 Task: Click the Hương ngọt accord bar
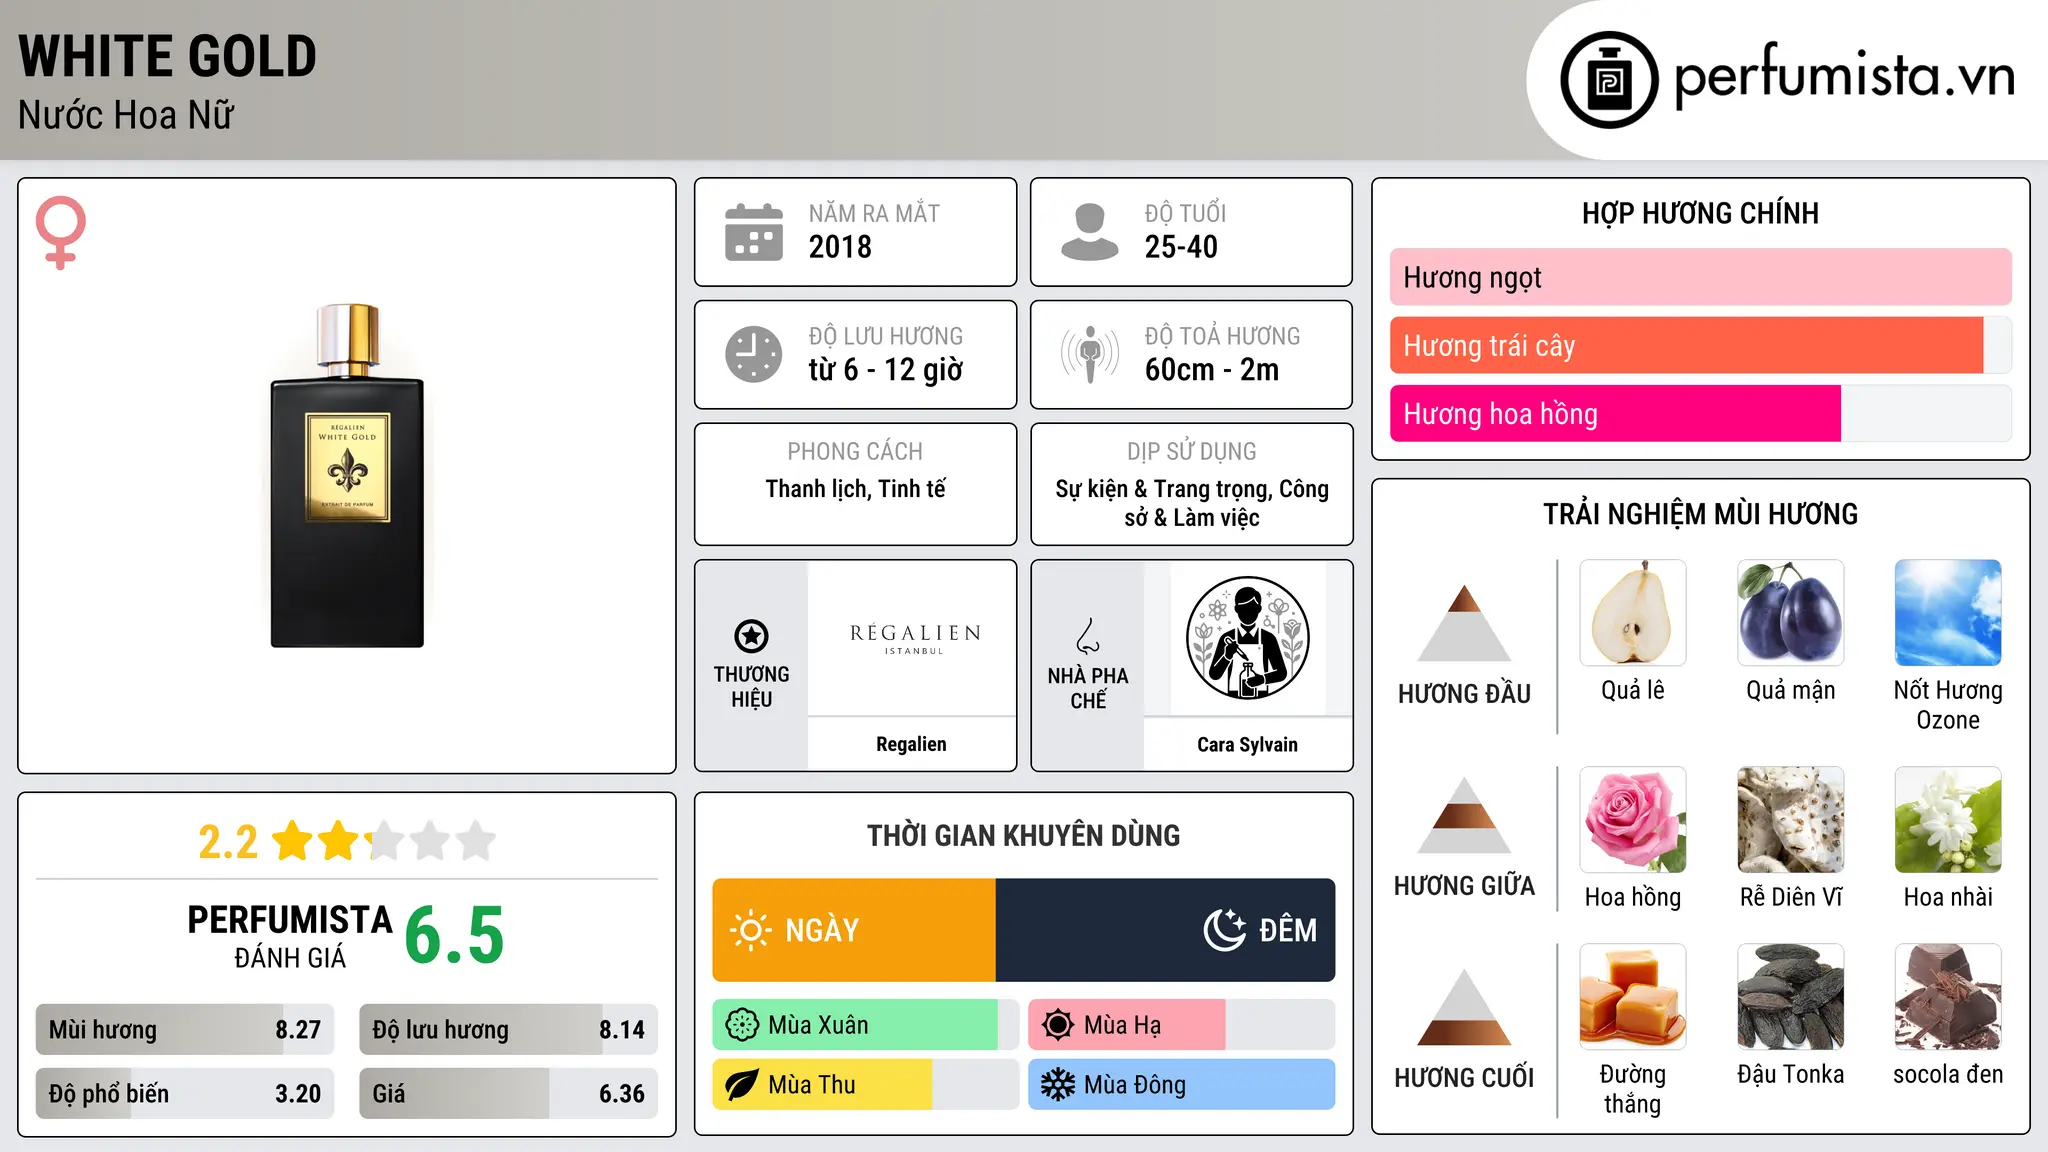click(1700, 277)
